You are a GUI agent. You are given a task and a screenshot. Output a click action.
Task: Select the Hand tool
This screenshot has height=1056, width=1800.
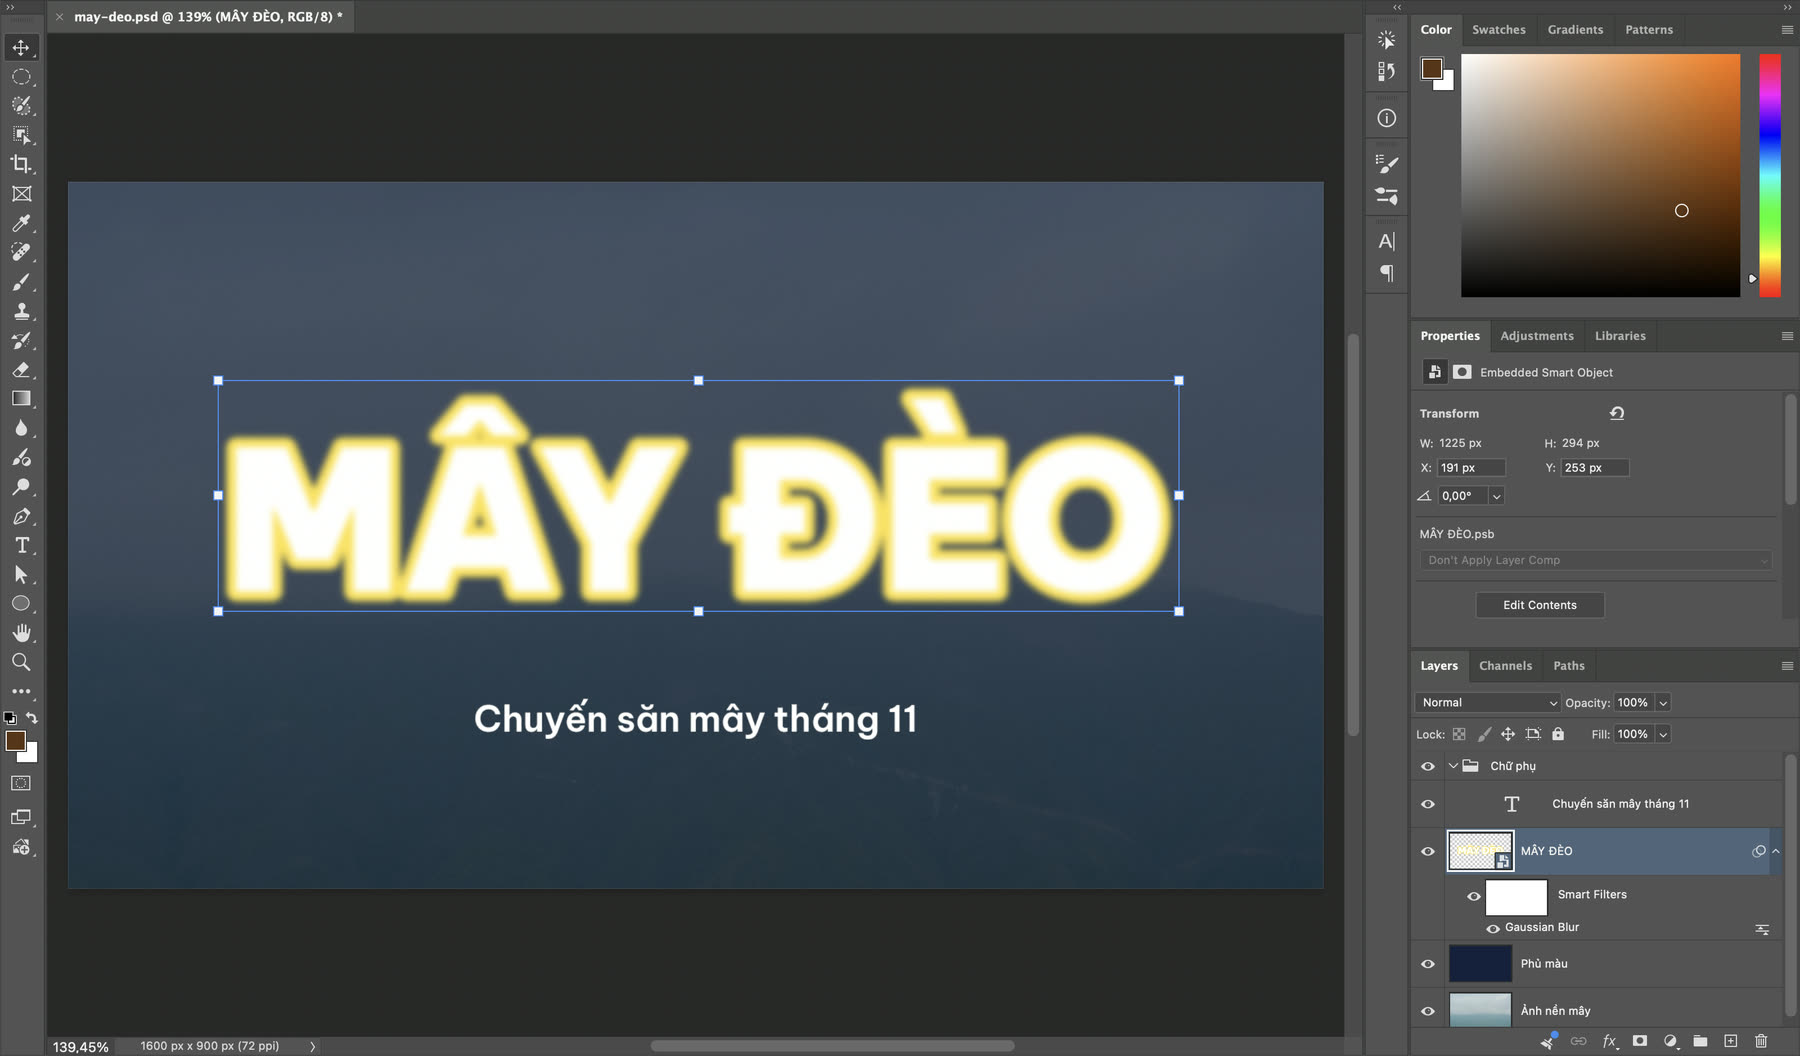21,633
